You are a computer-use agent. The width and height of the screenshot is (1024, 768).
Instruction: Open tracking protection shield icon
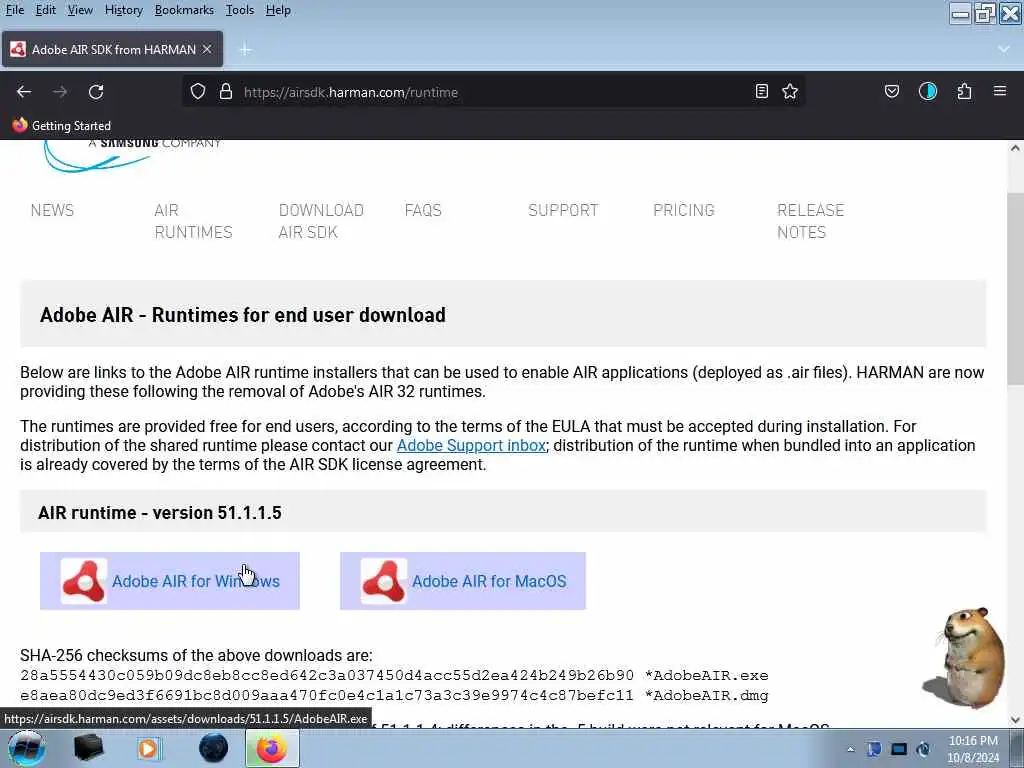point(198,91)
